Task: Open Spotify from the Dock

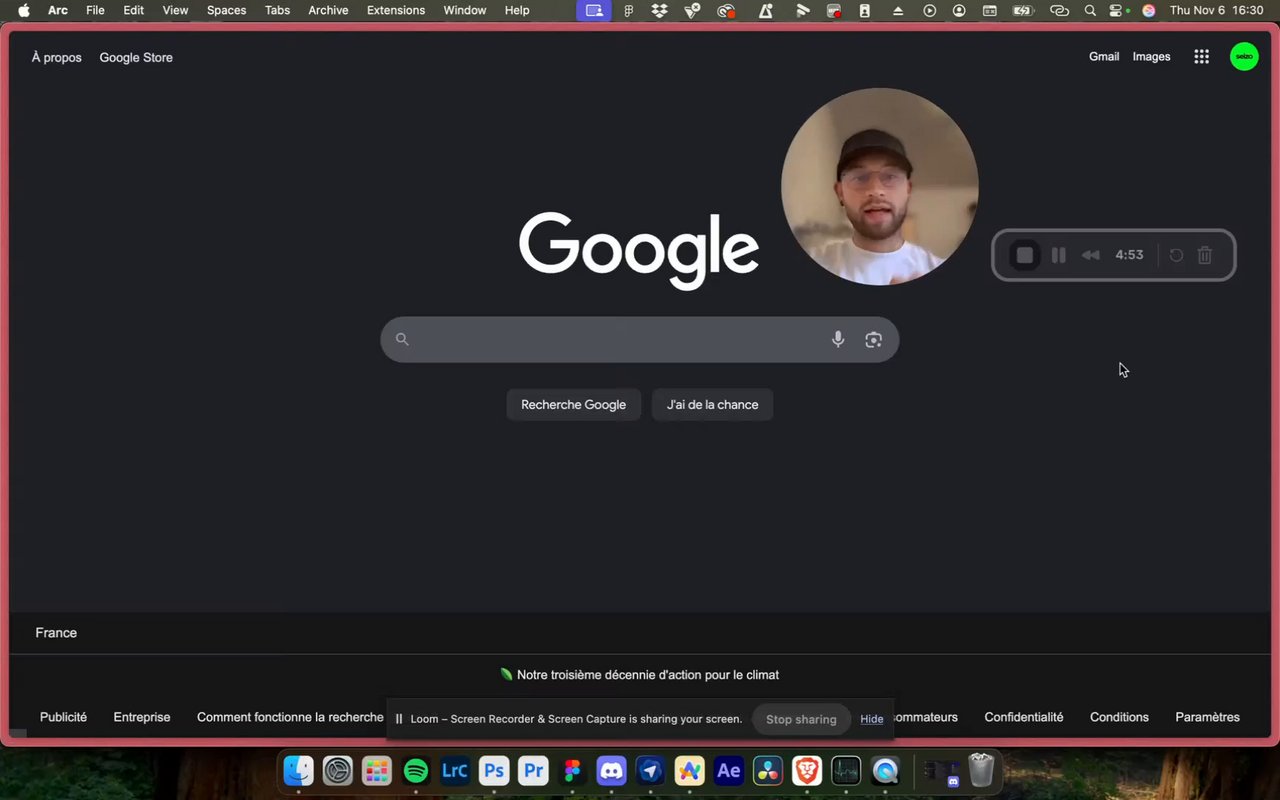Action: coord(416,770)
